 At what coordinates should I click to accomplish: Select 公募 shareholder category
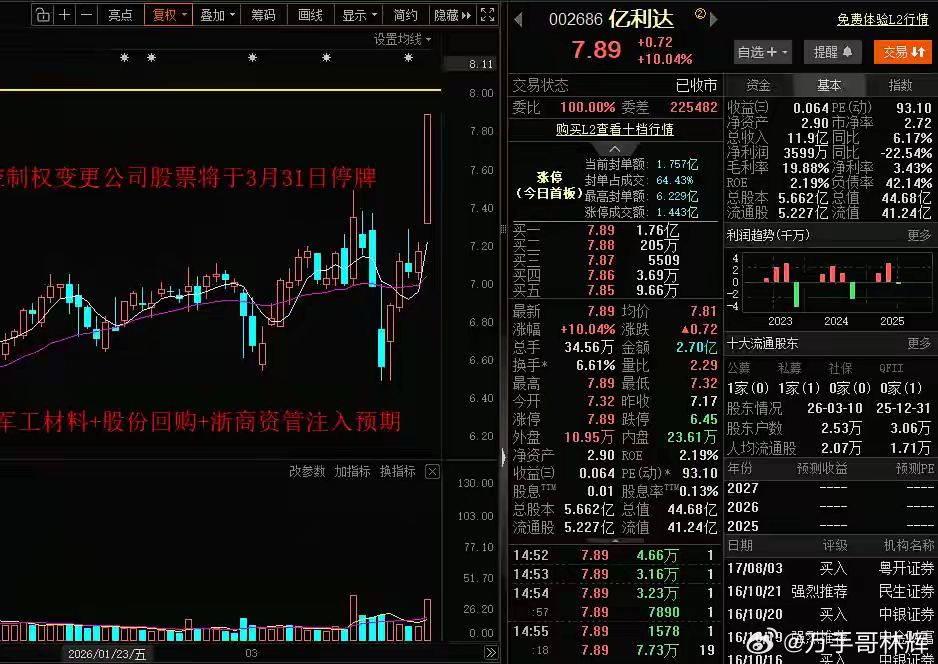point(739,368)
